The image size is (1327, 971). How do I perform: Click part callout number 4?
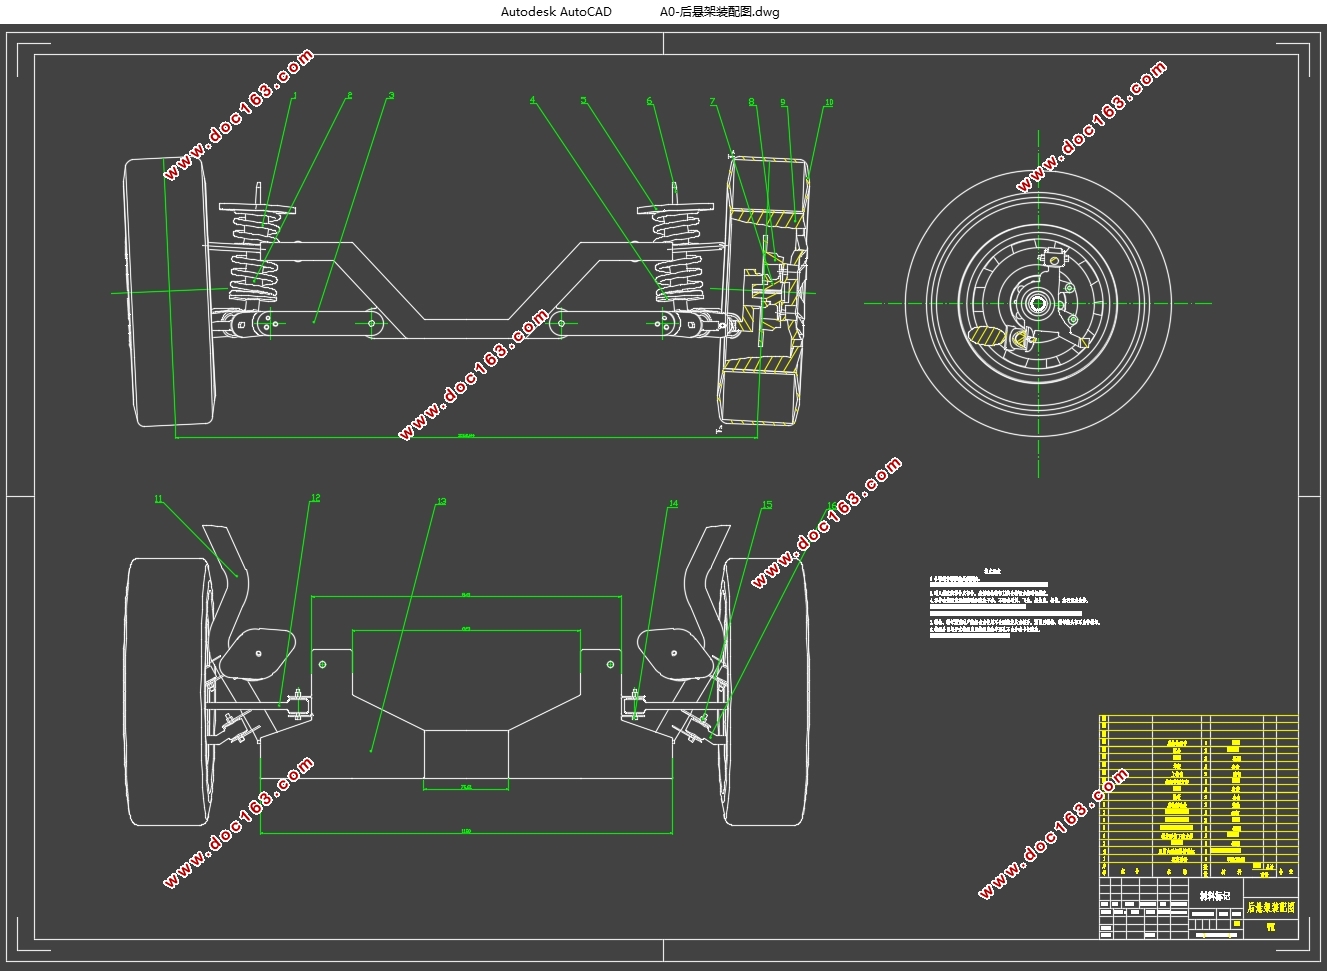533,100
